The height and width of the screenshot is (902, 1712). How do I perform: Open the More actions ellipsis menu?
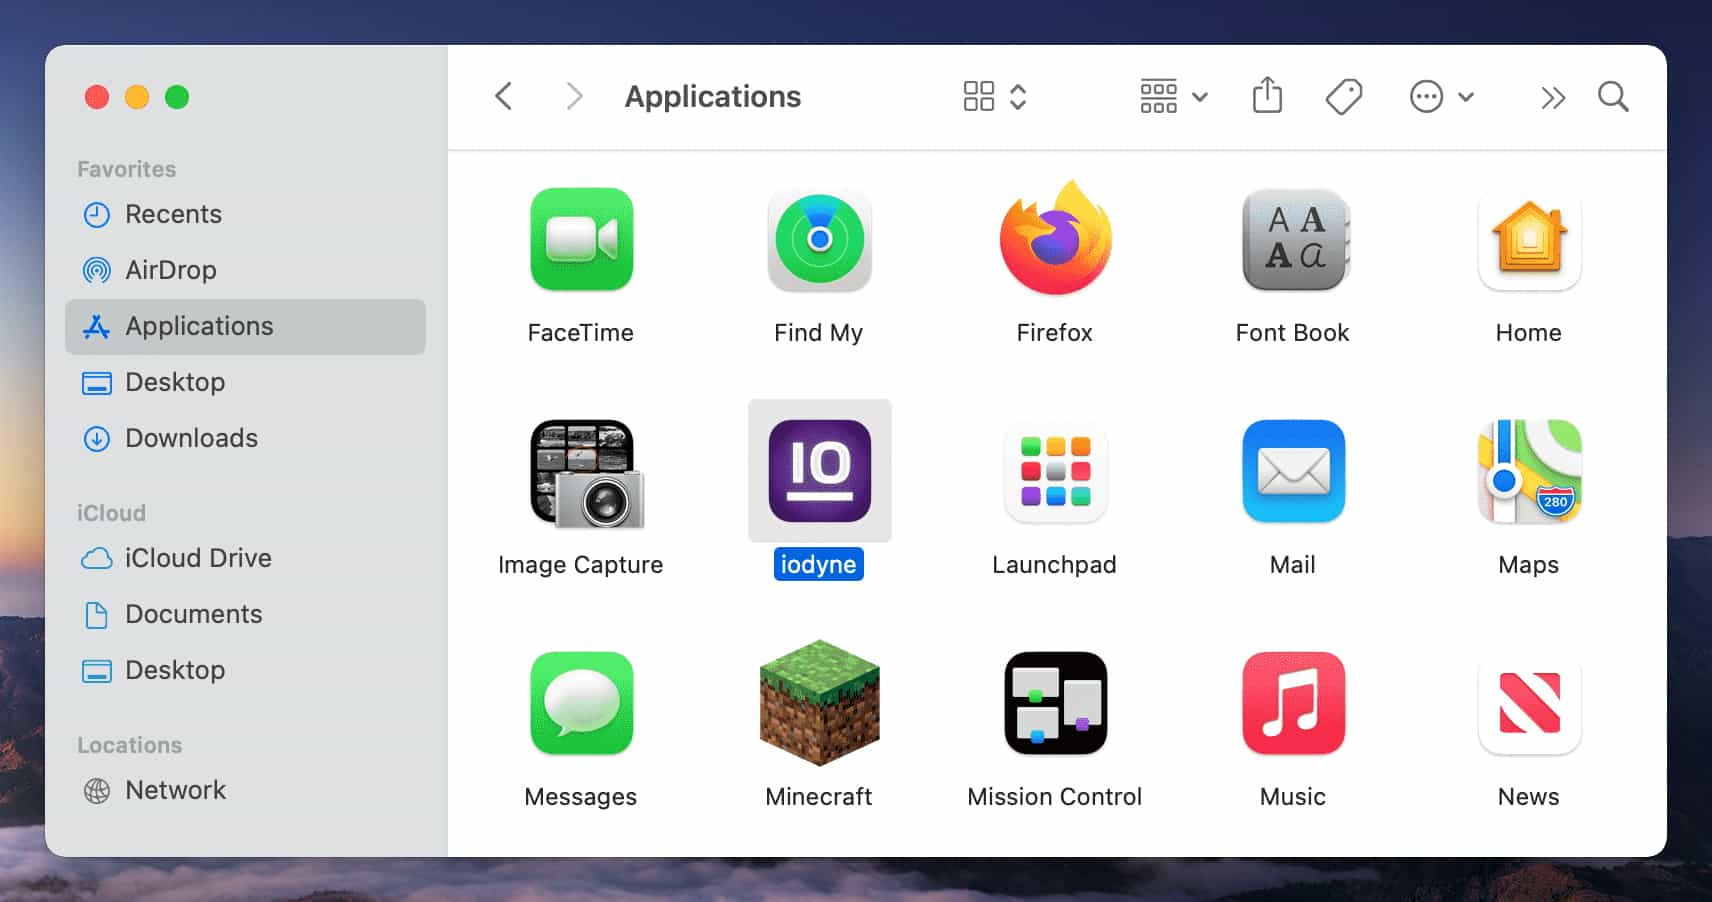(x=1440, y=97)
